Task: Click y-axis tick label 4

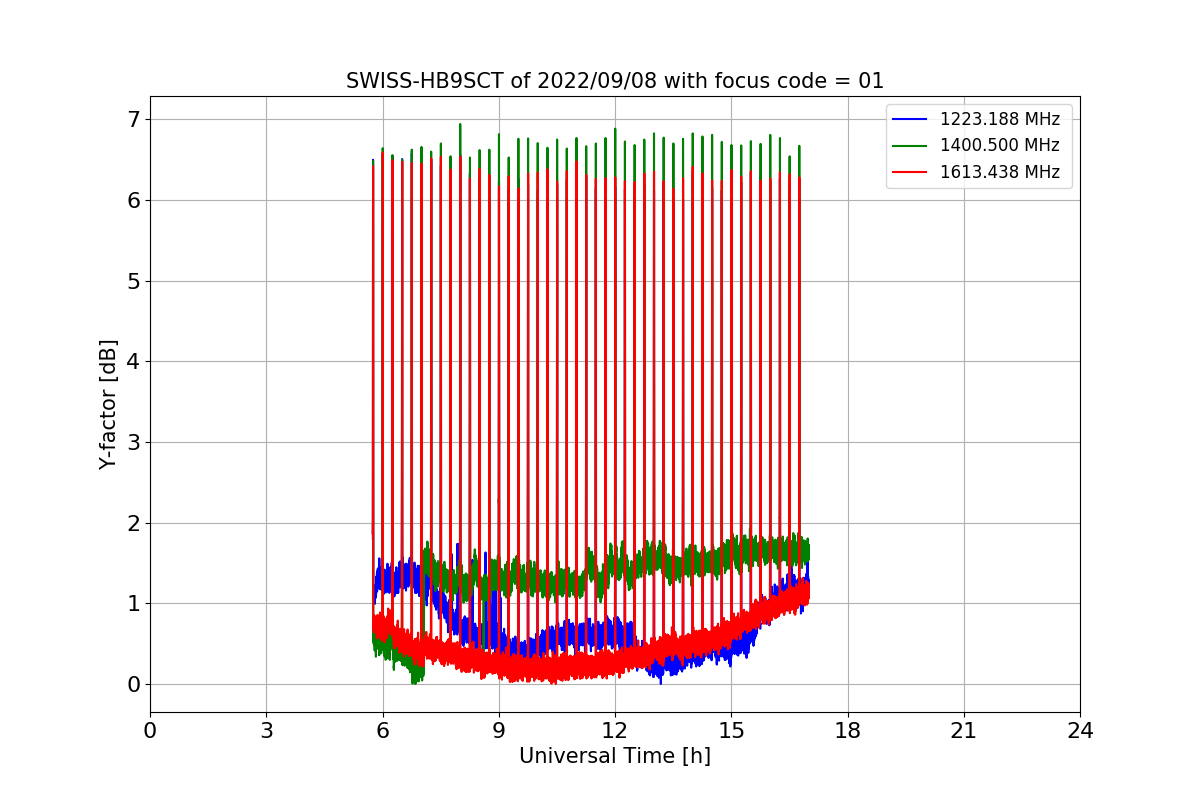Action: [134, 362]
